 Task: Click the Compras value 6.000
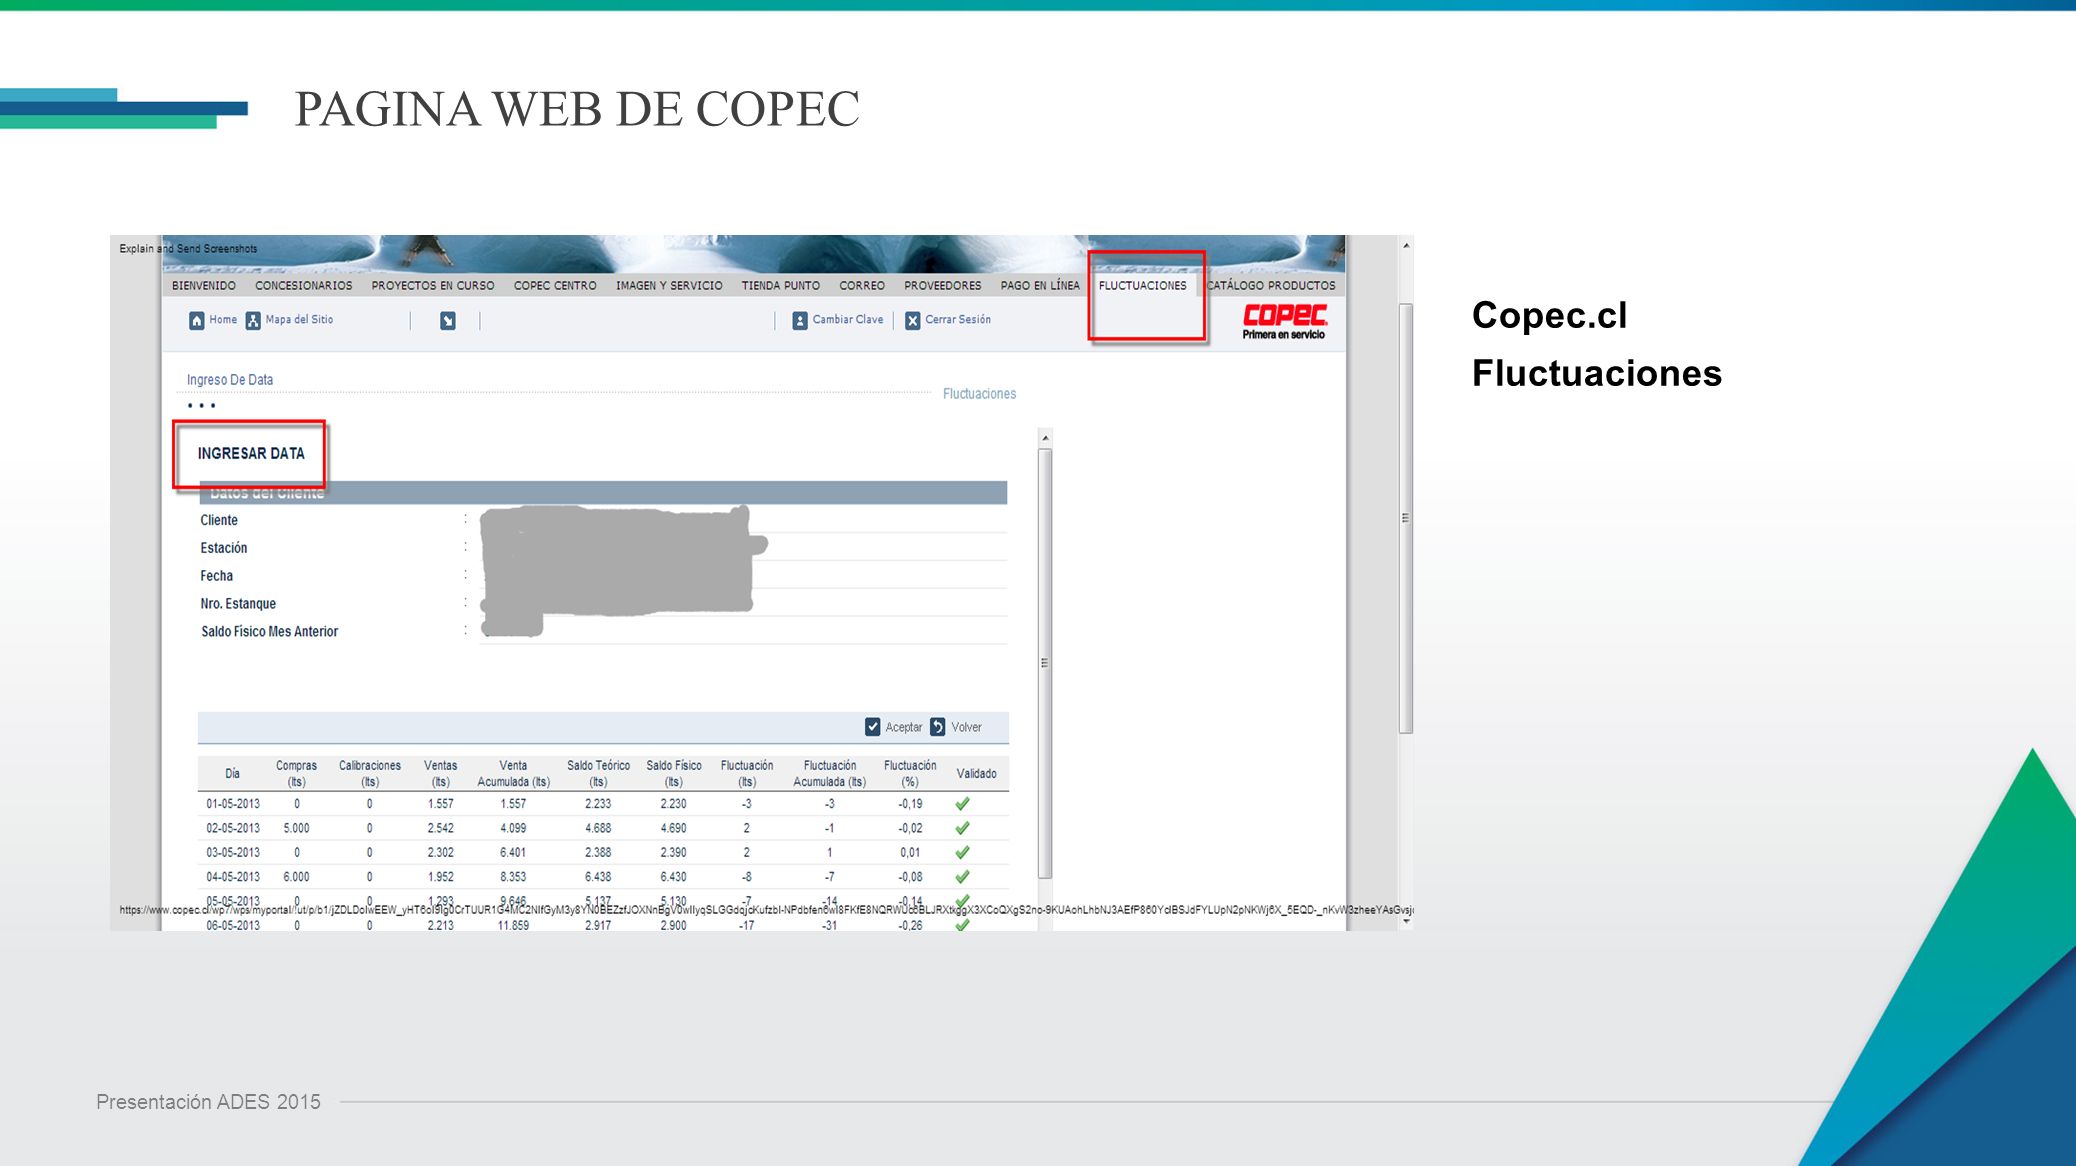click(296, 877)
